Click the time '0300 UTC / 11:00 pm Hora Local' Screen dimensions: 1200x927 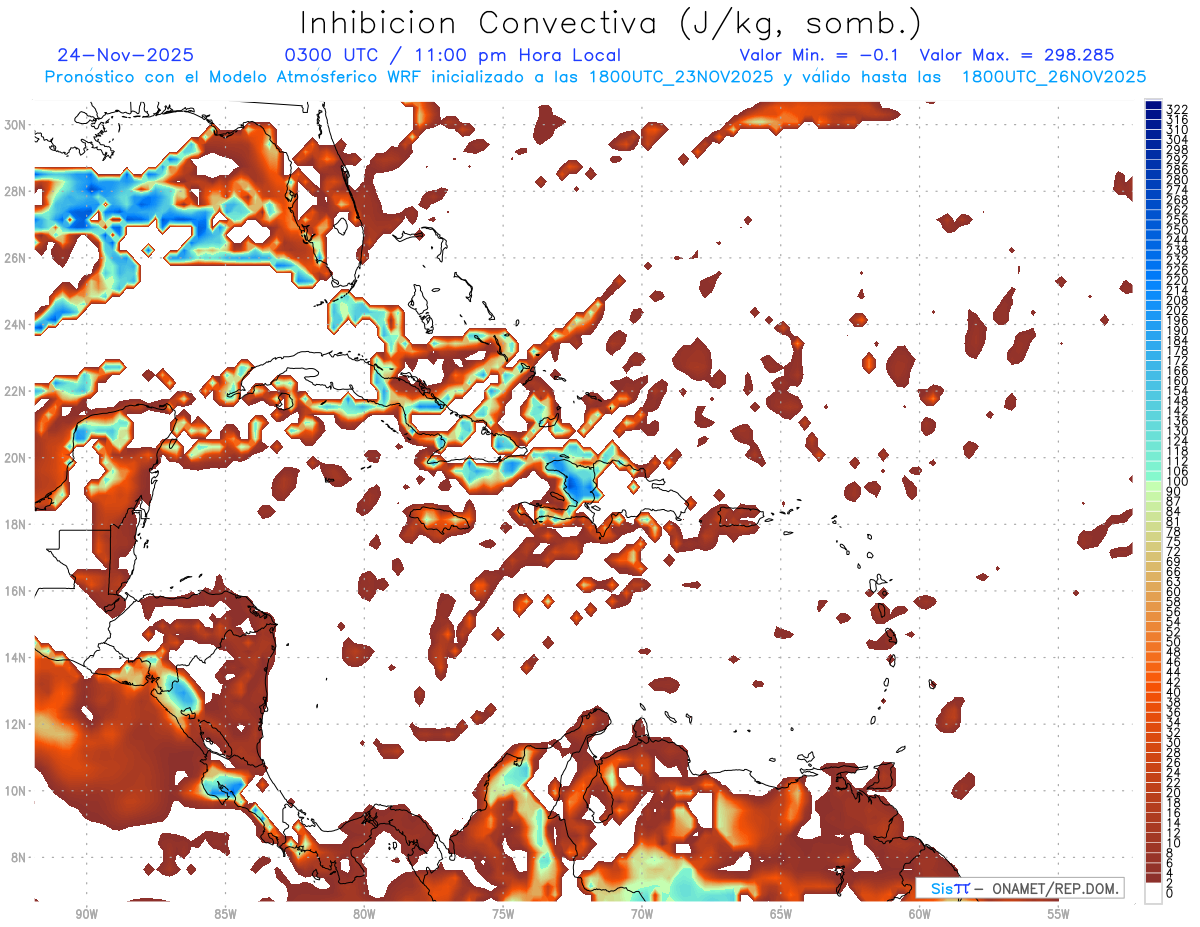[453, 56]
